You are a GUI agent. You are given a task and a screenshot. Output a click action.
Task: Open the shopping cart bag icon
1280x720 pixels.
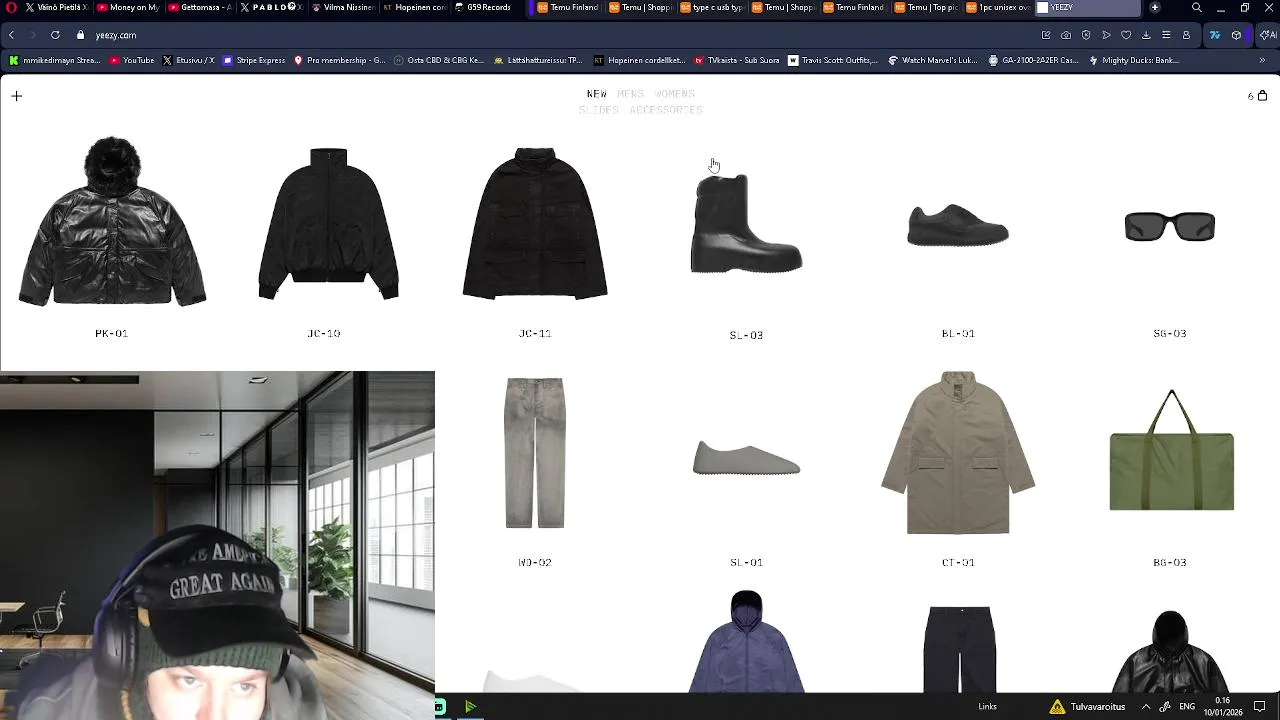click(1262, 96)
